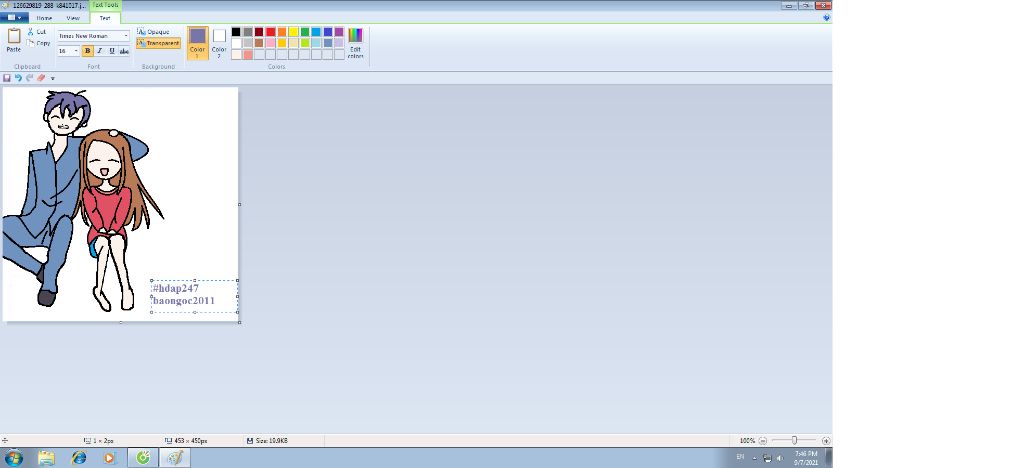Save the image using quick access icon
Viewport: 1024px width, 468px height.
tap(7, 78)
